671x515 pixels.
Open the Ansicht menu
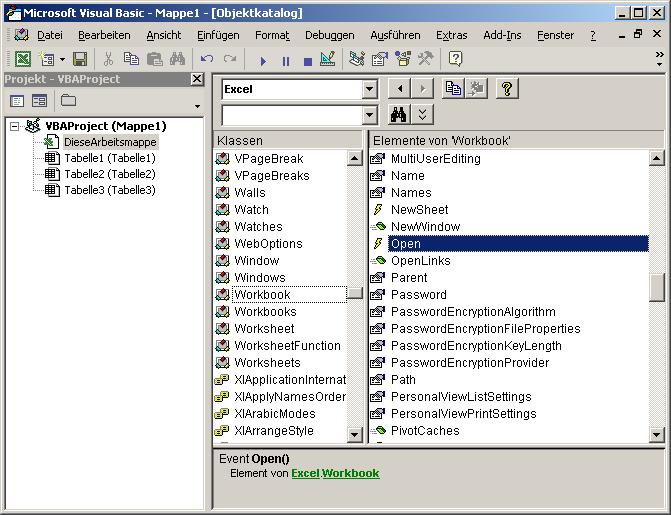point(163,35)
